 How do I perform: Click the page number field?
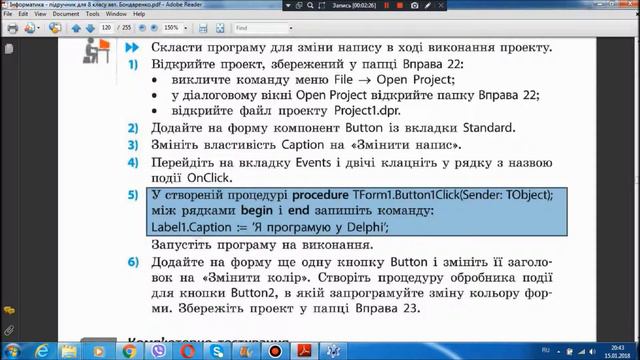point(107,28)
